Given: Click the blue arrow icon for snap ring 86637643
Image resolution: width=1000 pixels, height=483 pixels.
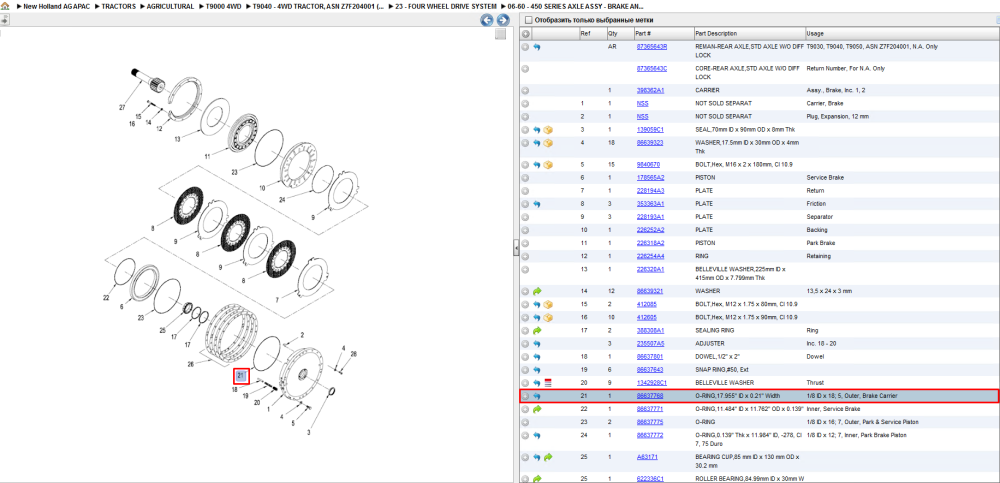Looking at the screenshot, I should (537, 369).
